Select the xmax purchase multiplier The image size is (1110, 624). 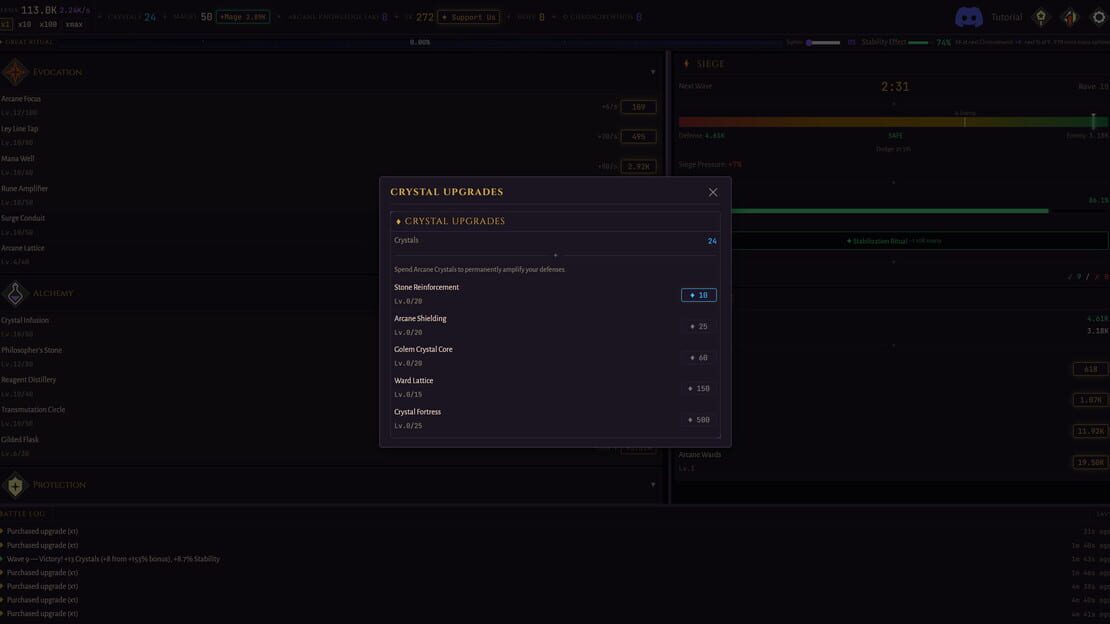pos(74,25)
